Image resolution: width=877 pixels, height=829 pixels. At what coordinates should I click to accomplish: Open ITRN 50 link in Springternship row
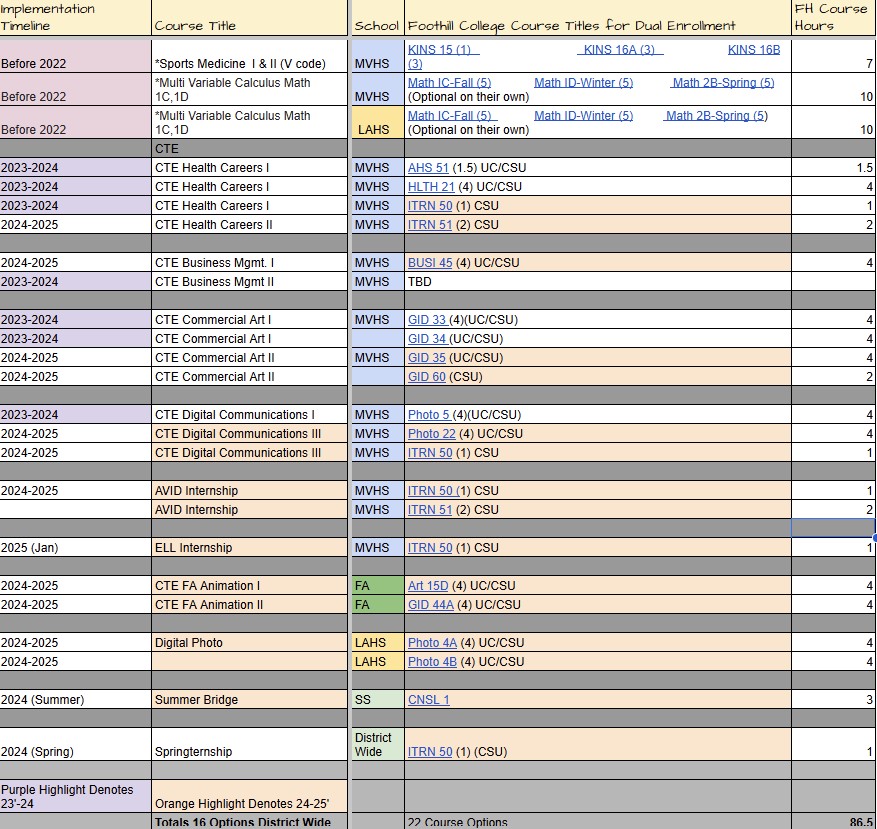(430, 752)
